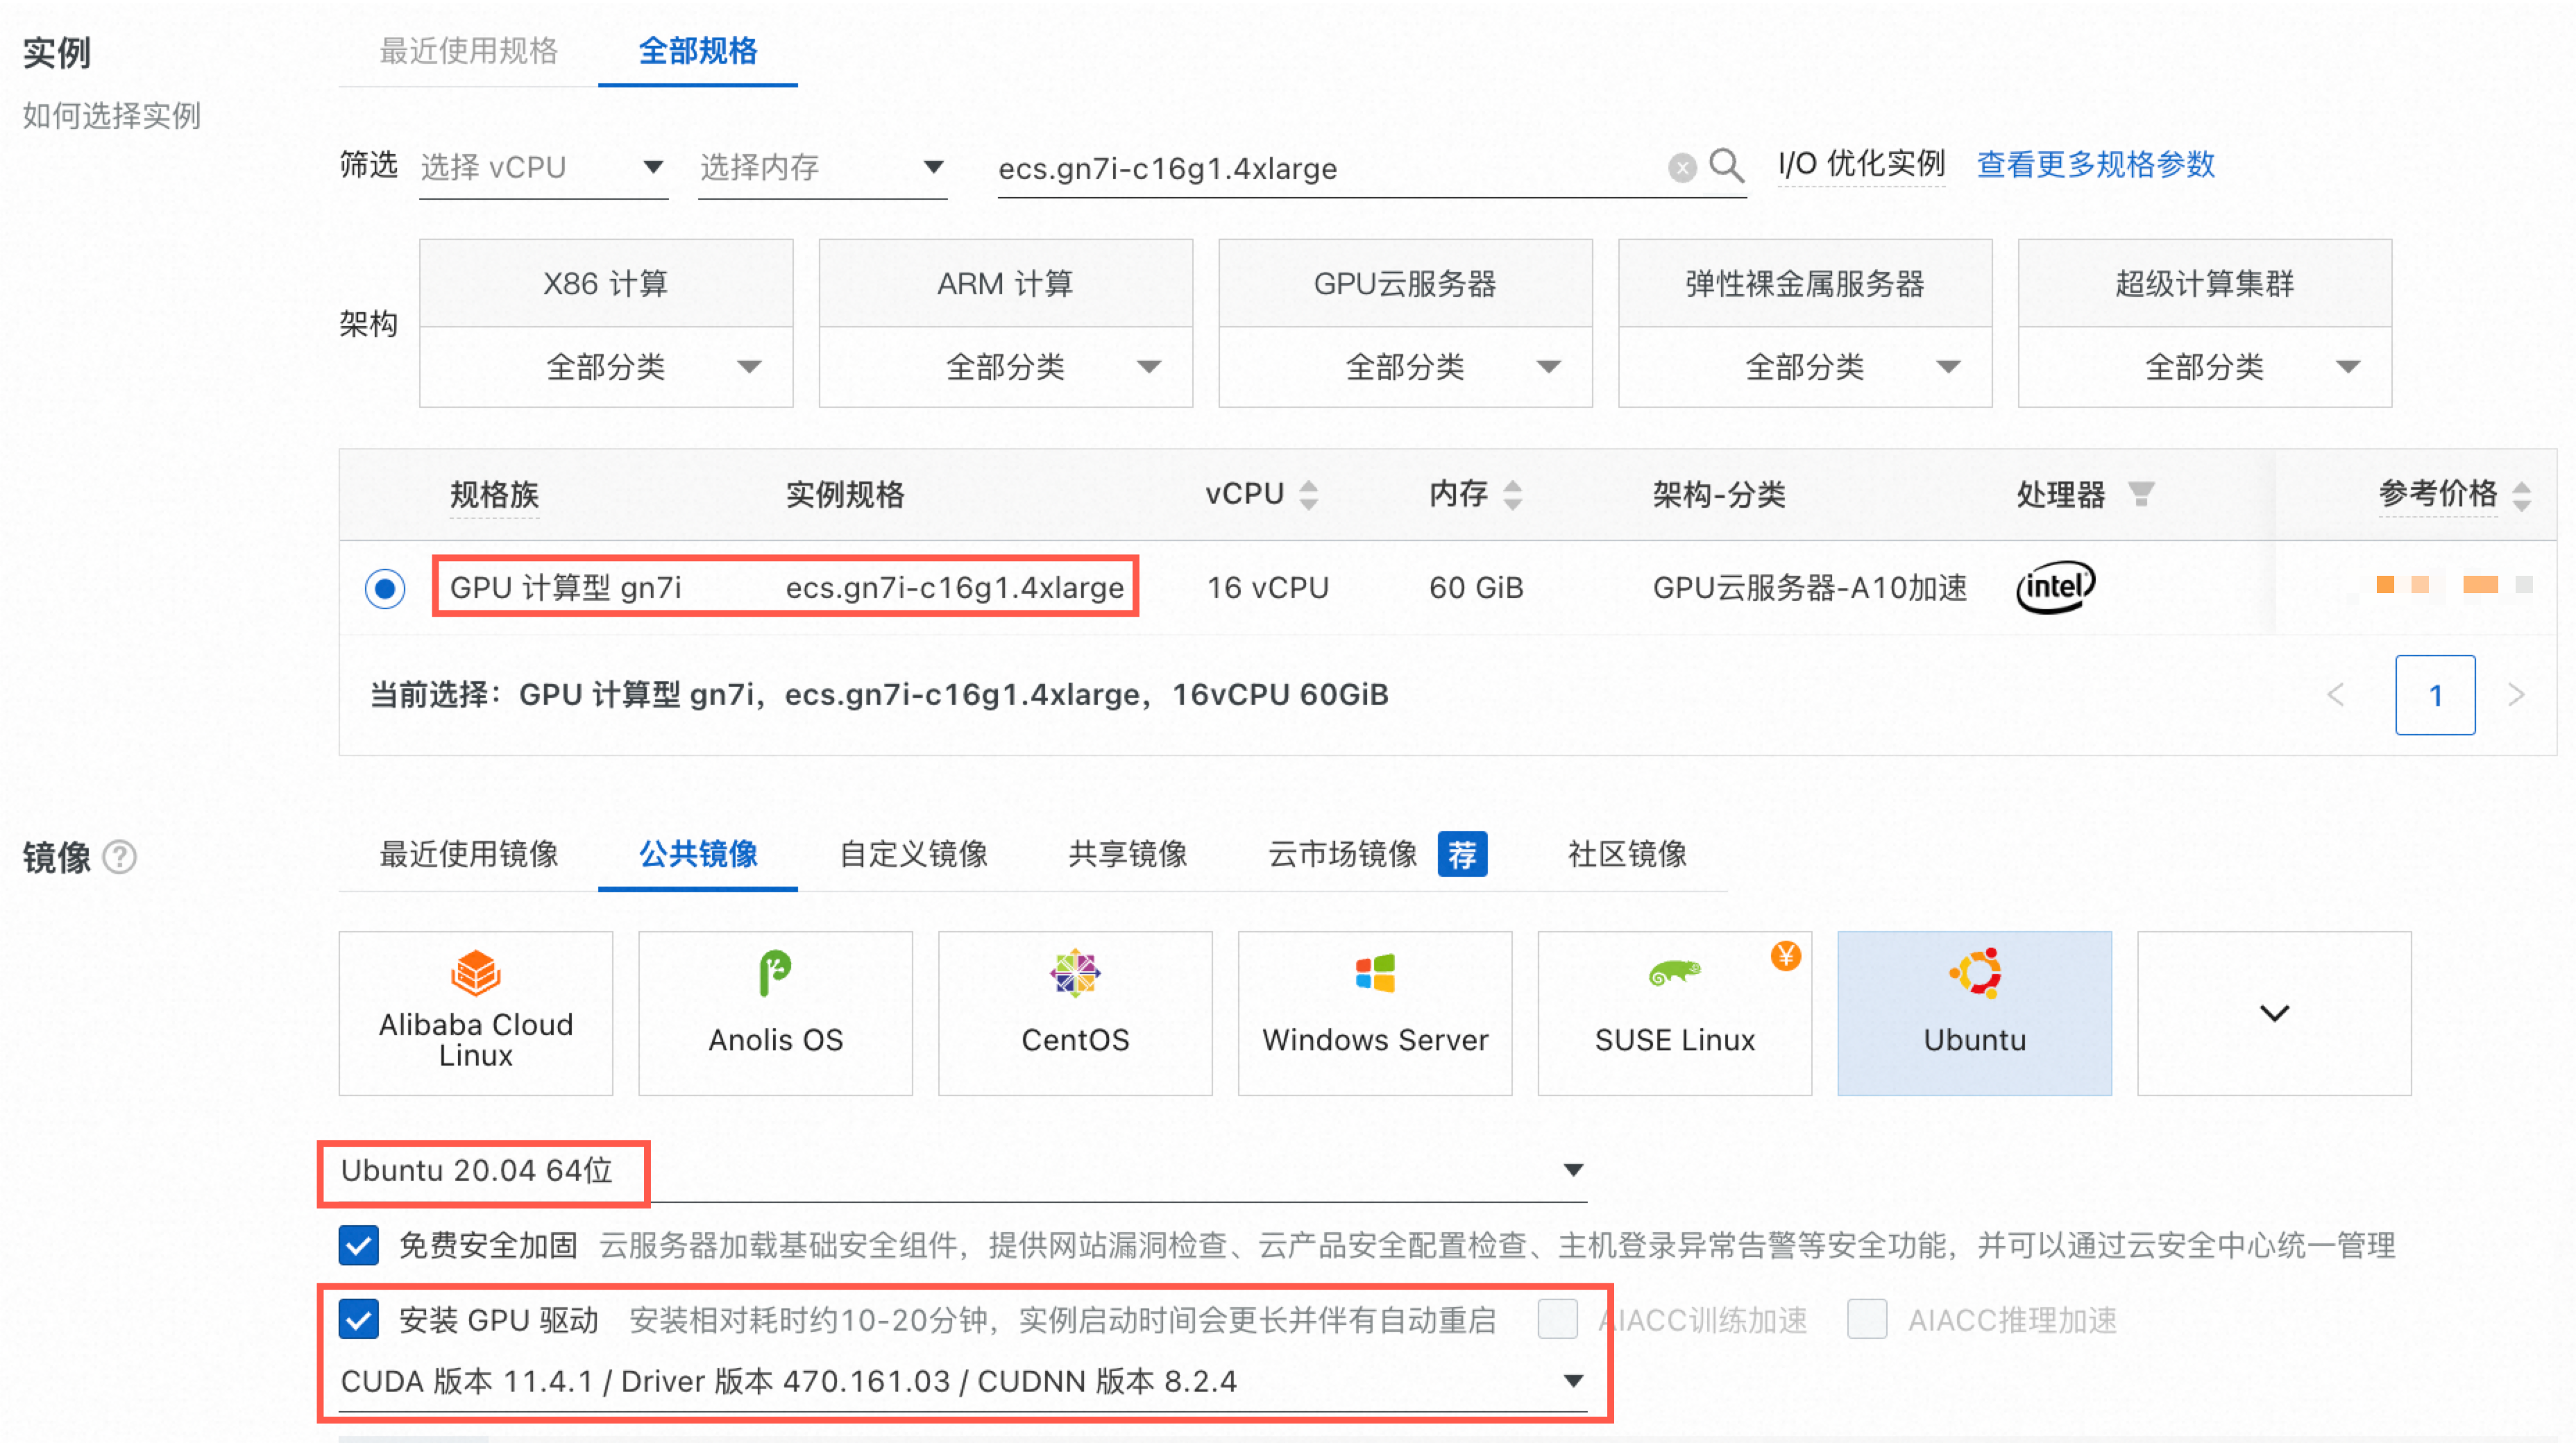This screenshot has width=2576, height=1443.
Task: Switch to 最近使用规格 tab
Action: pyautogui.click(x=468, y=51)
